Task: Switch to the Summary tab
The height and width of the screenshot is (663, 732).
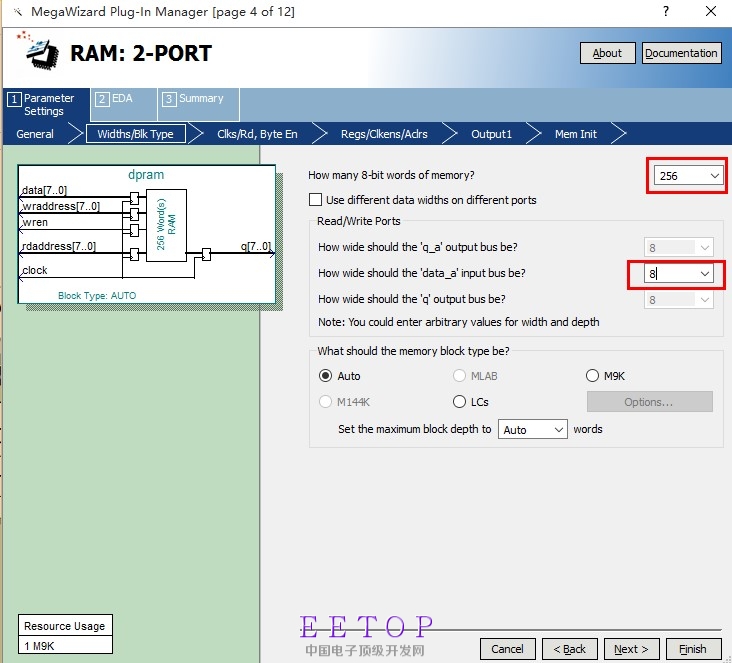Action: (198, 105)
